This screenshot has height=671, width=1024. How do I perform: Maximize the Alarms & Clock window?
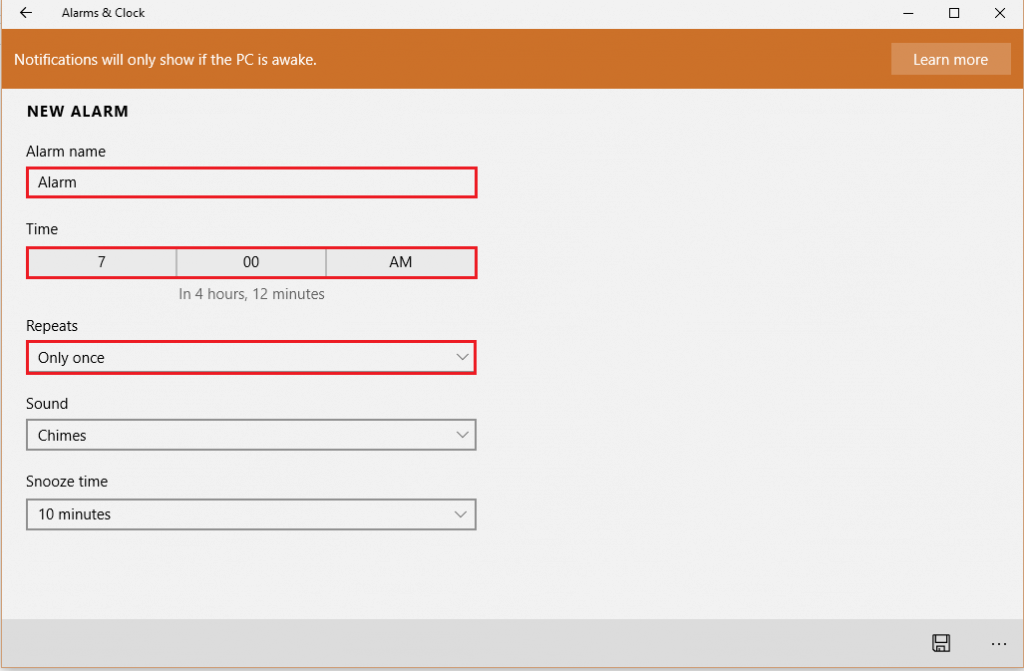click(x=953, y=13)
